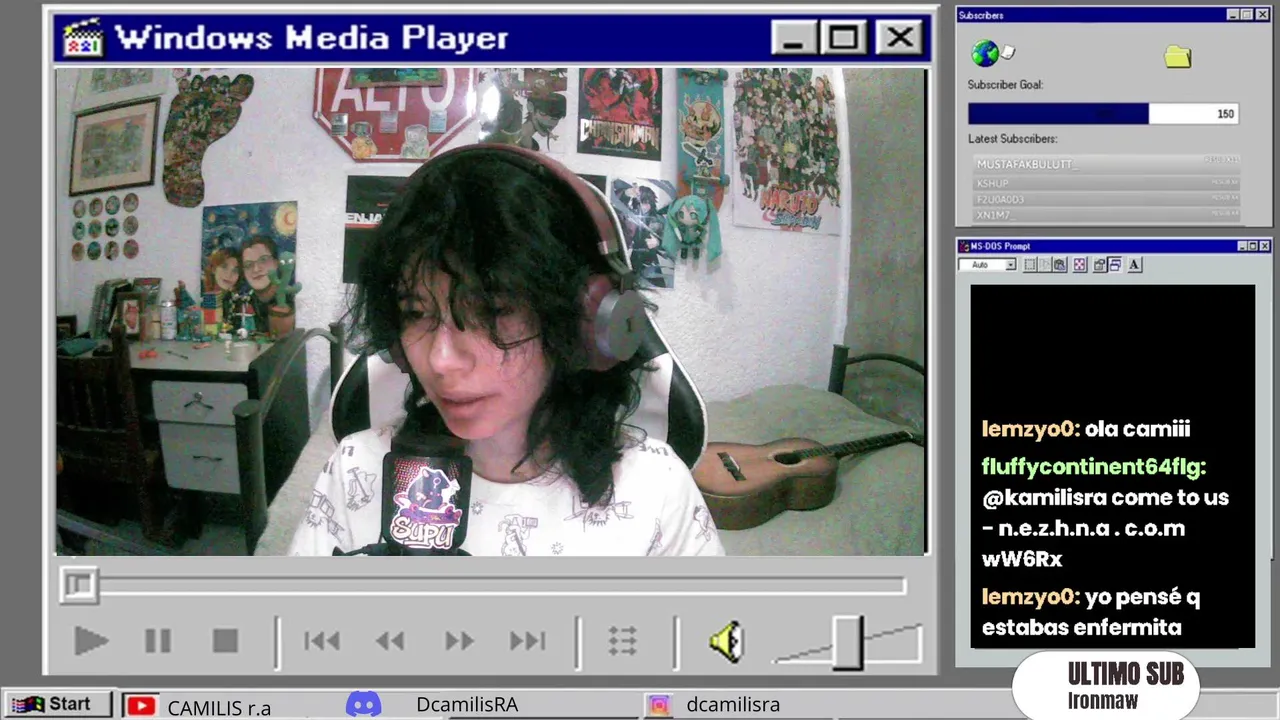Screen dimensions: 1280x720
Task: Click the Copy icon in MS-DOS toolbar
Action: [x=1045, y=265]
